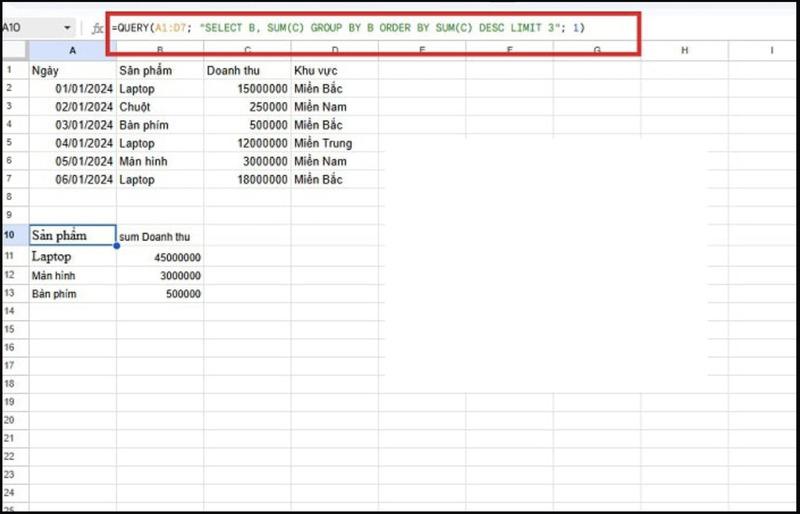The height and width of the screenshot is (514, 800).
Task: Click the Chuột product cell
Action: click(160, 107)
